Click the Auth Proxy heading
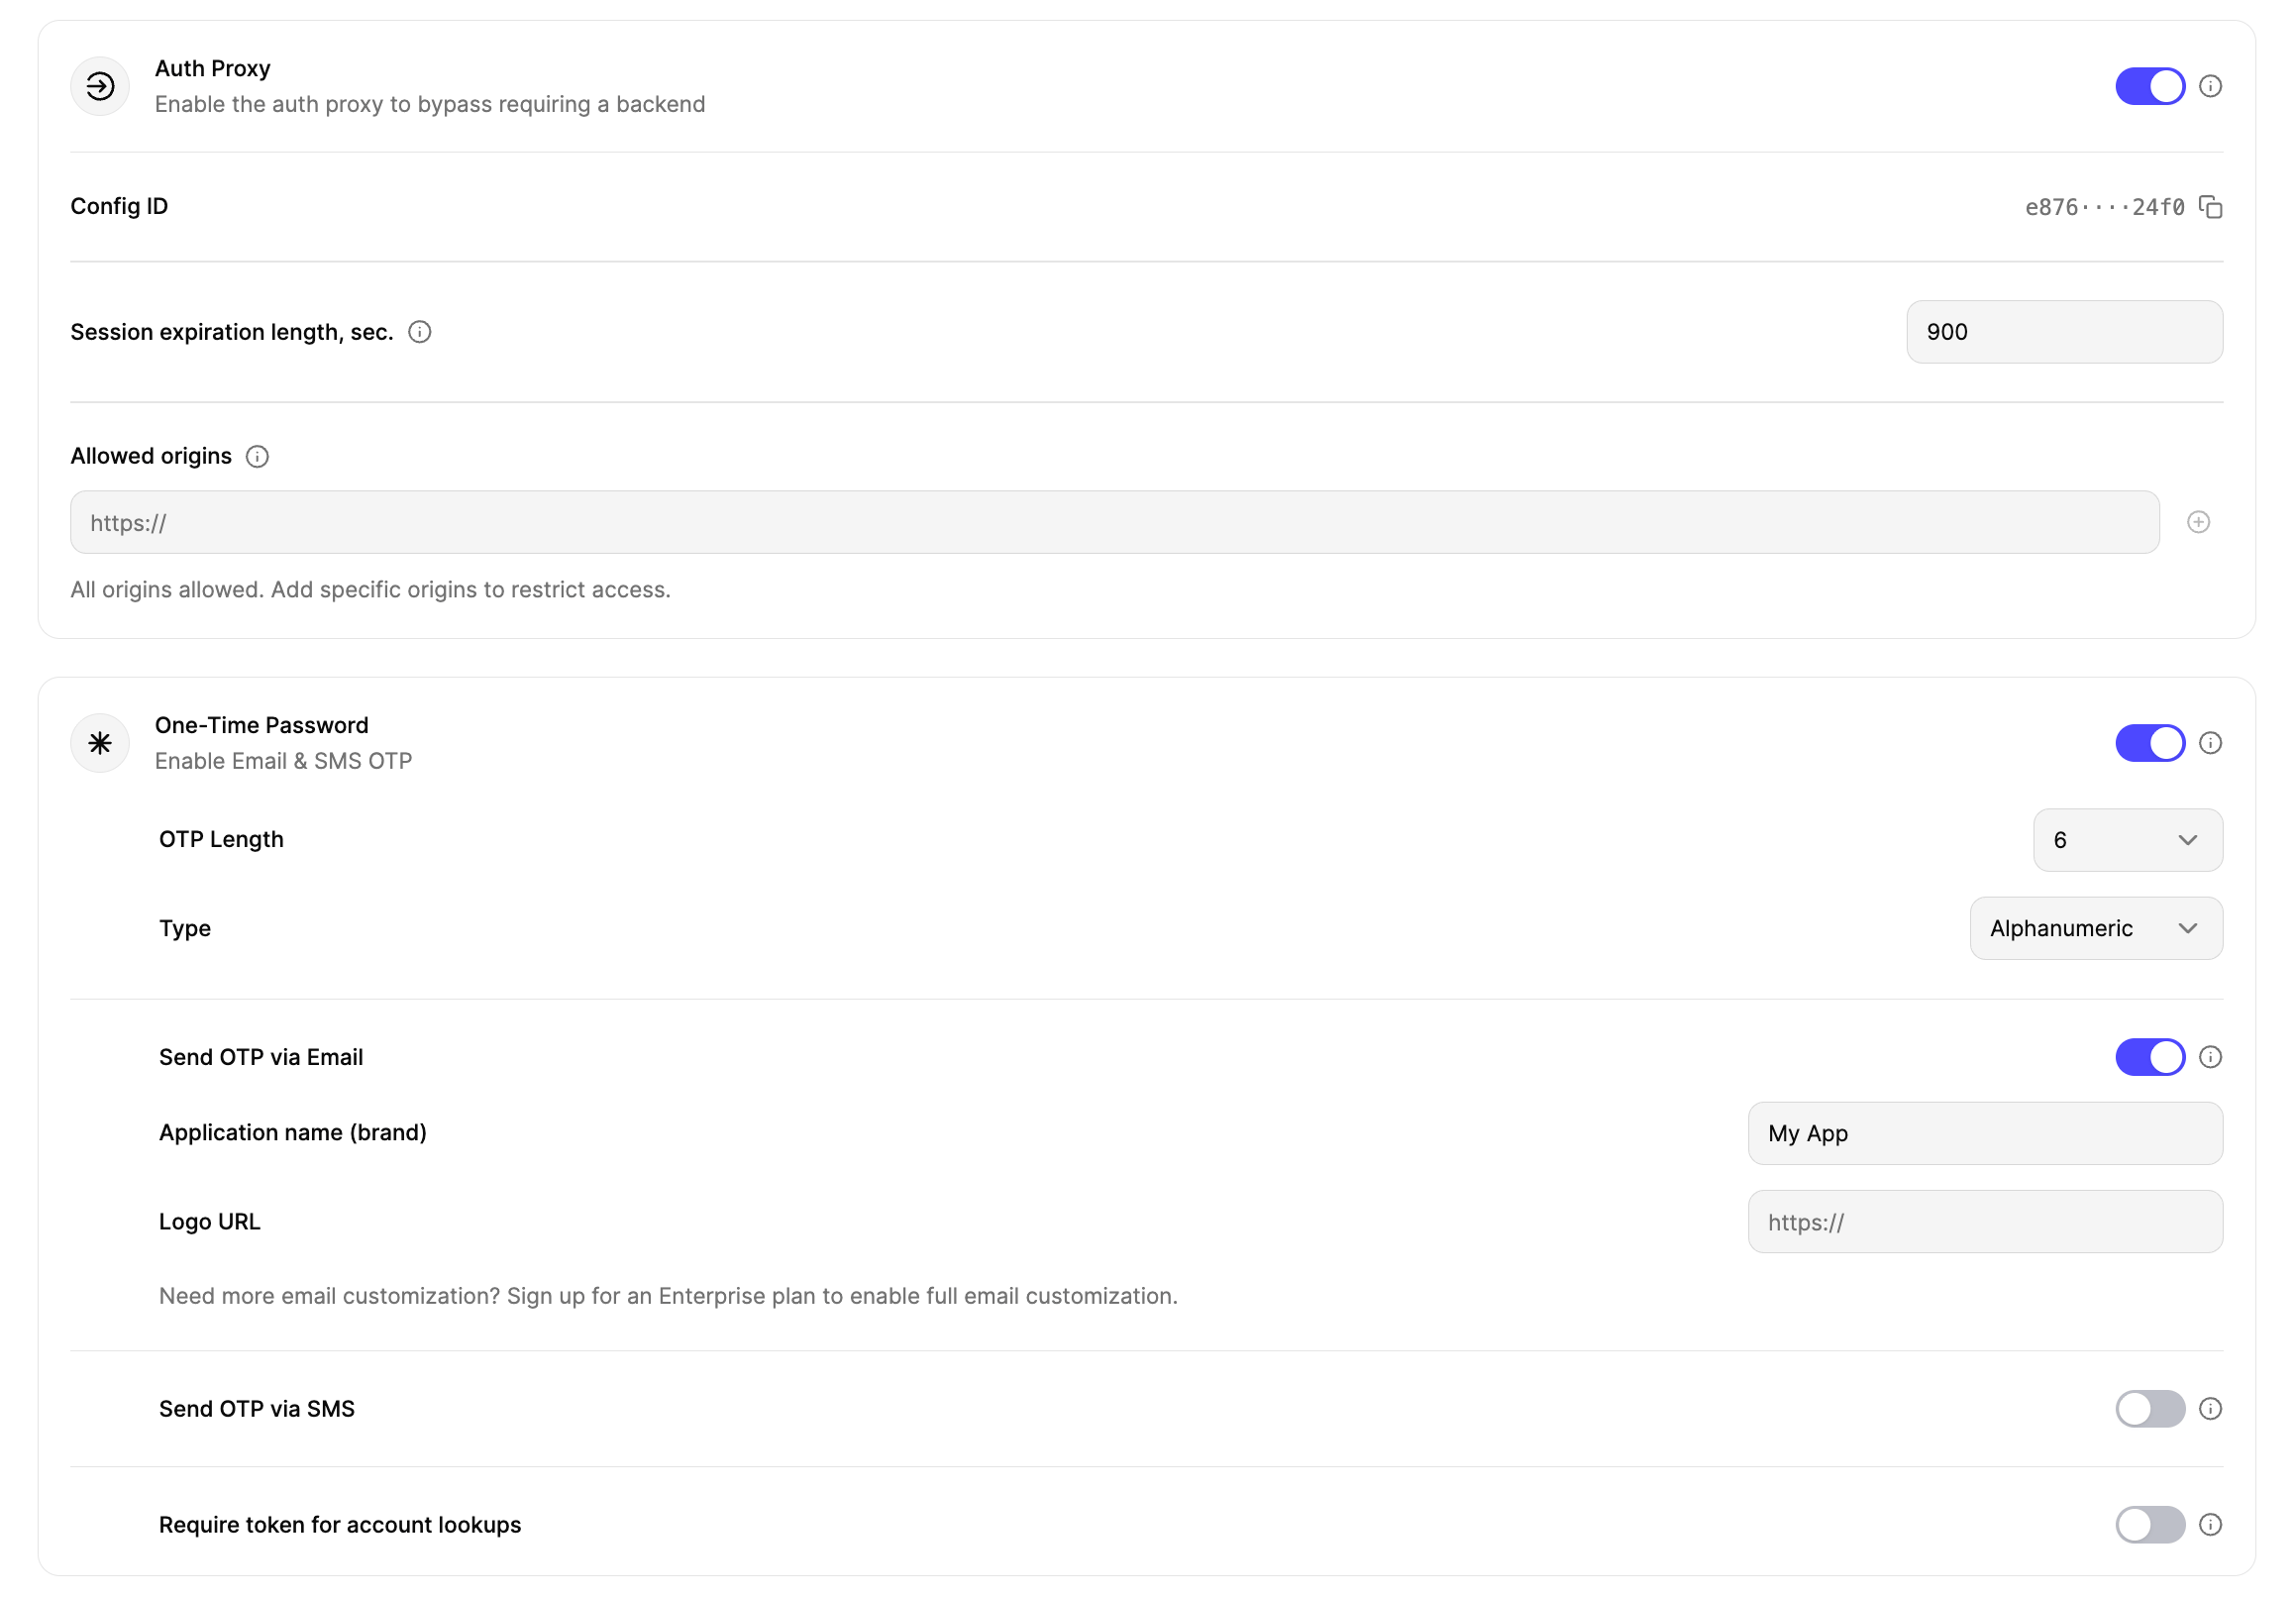This screenshot has height=1599, width=2296. [x=213, y=68]
